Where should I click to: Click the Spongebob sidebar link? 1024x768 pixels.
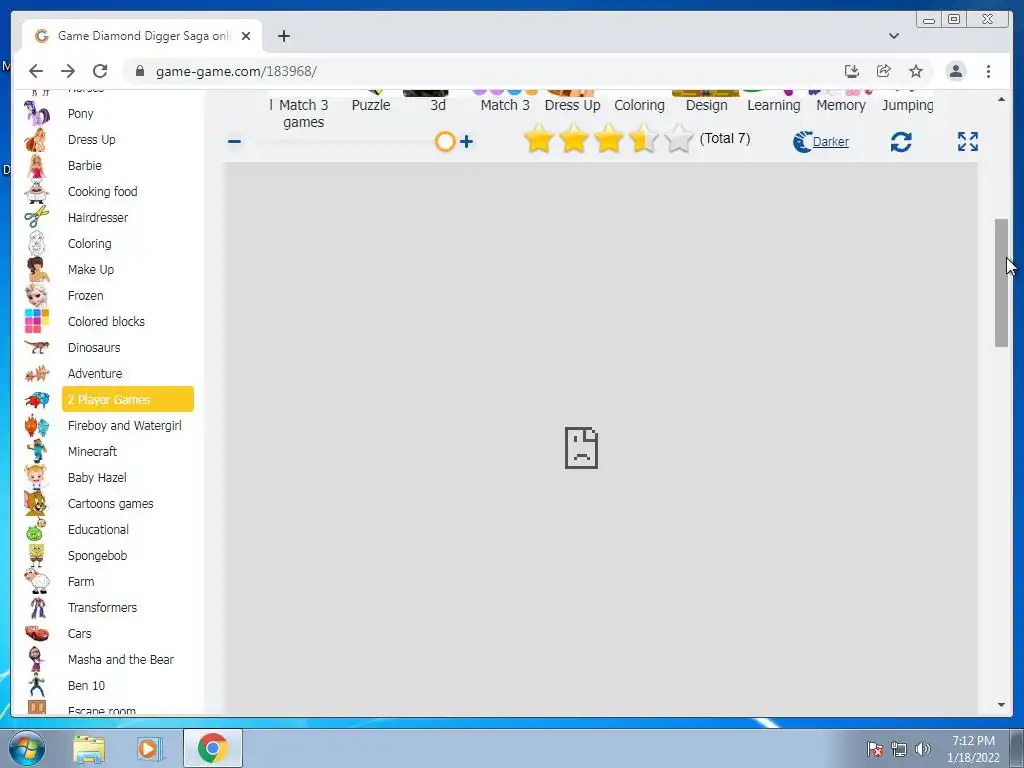97,556
